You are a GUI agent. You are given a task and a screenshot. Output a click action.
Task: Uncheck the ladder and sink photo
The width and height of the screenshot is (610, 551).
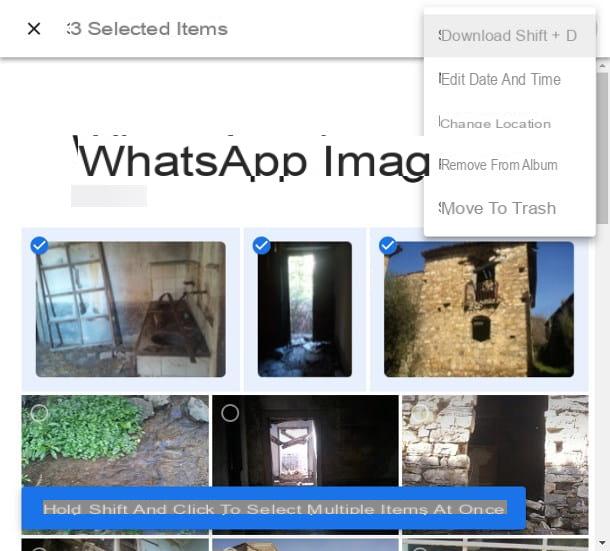[x=39, y=246]
